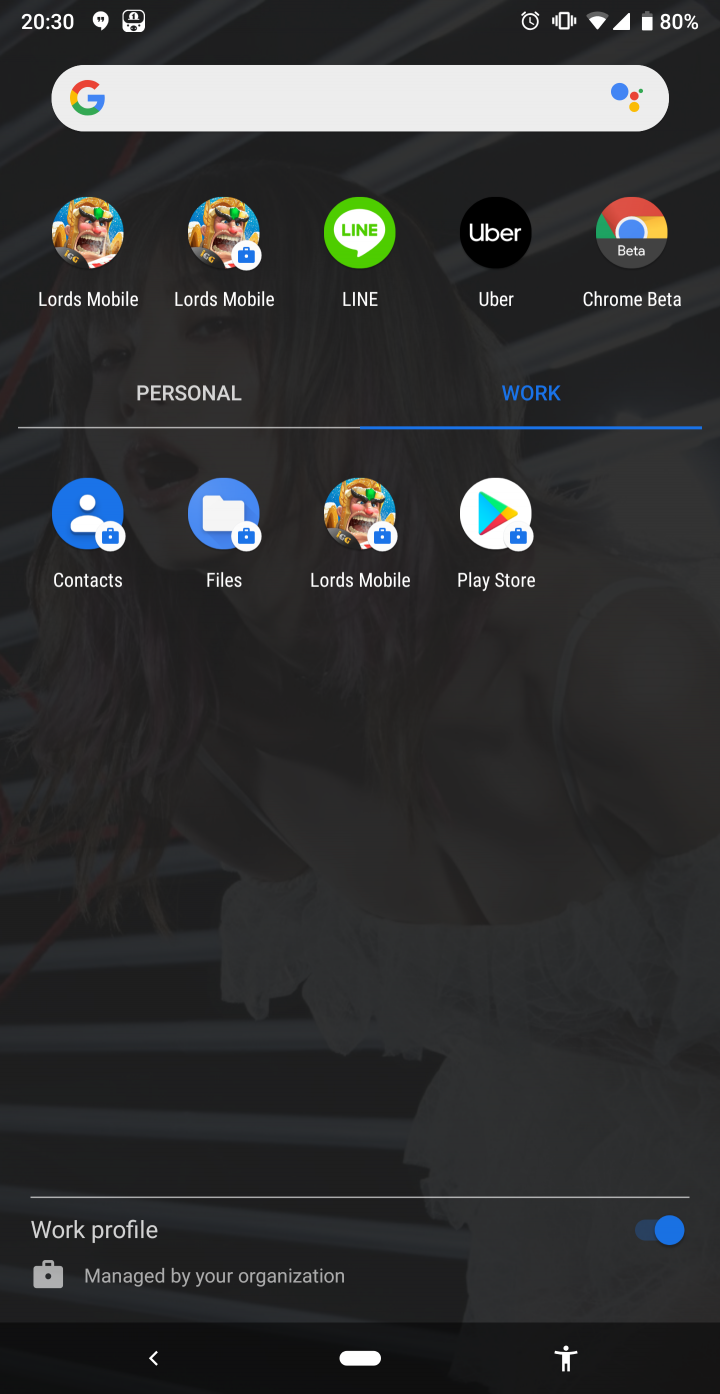Open the personal Lords Mobile app in suggestions
The image size is (720, 1394).
pos(88,233)
